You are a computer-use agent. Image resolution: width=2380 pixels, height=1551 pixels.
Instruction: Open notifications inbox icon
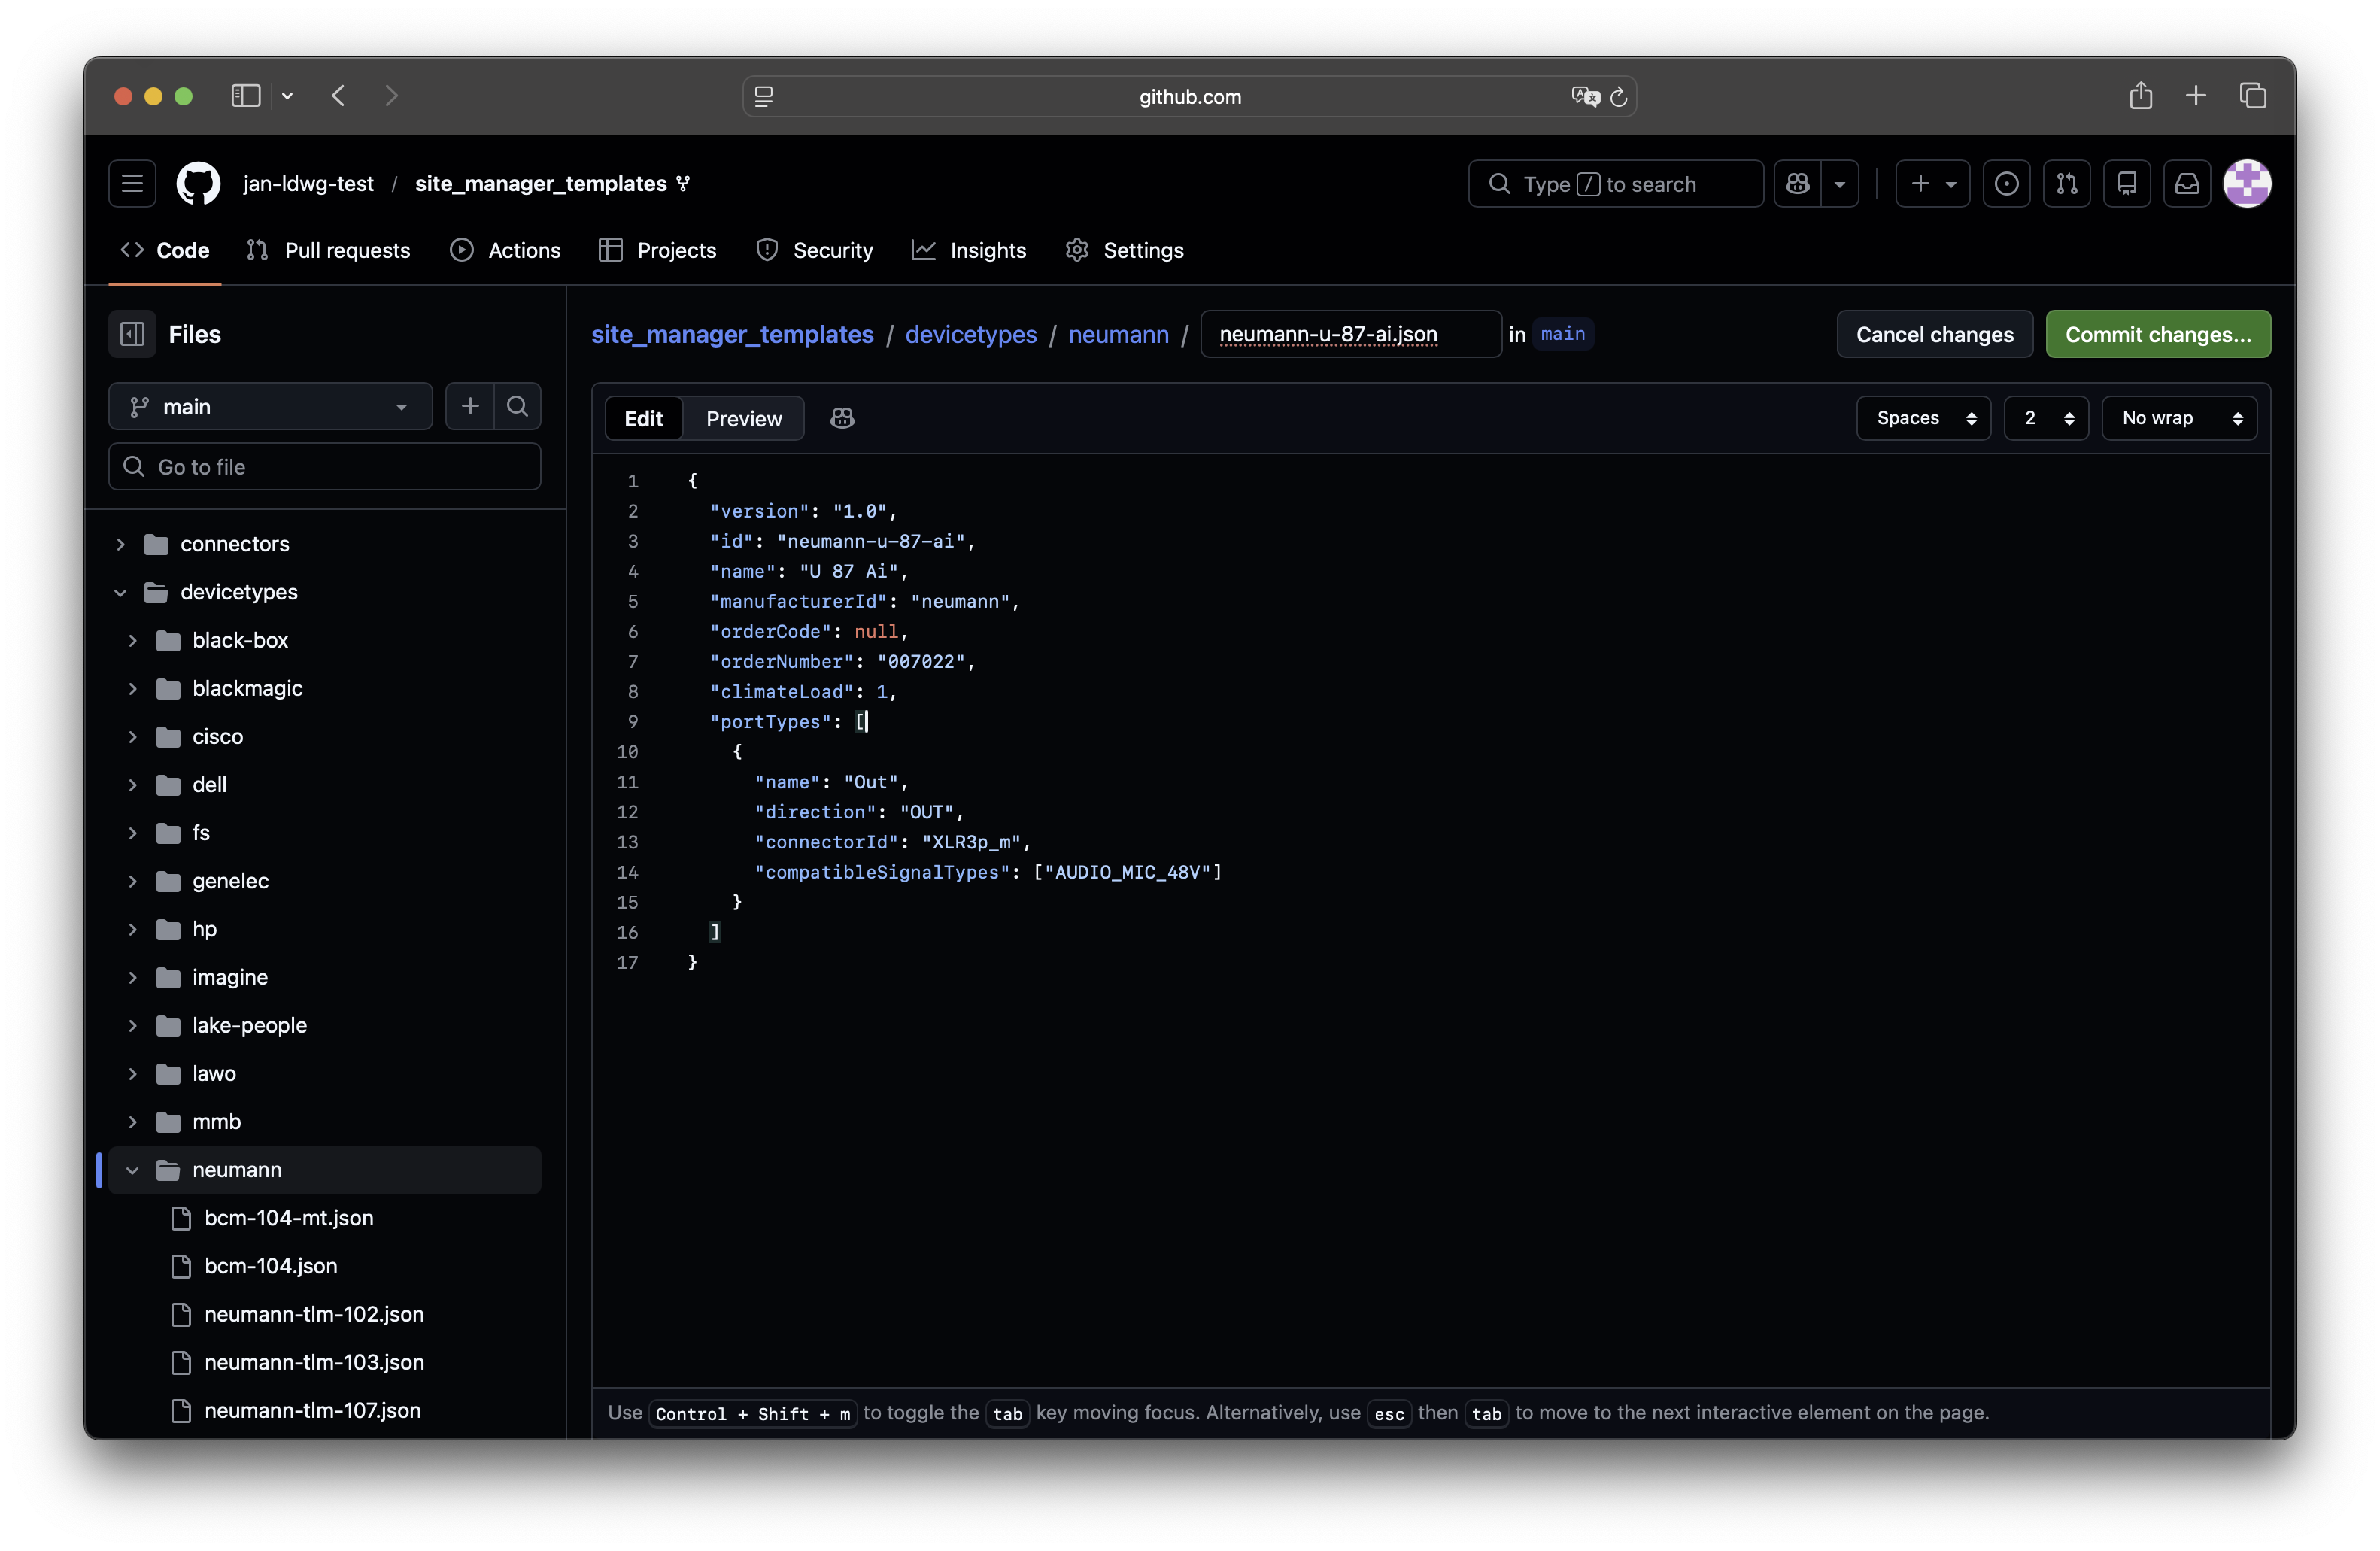tap(2187, 184)
